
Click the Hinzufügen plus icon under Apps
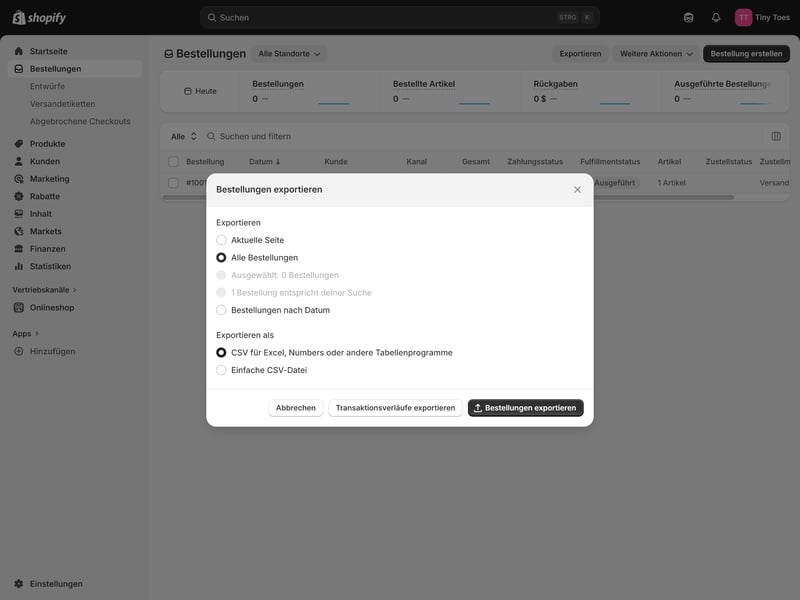click(19, 351)
